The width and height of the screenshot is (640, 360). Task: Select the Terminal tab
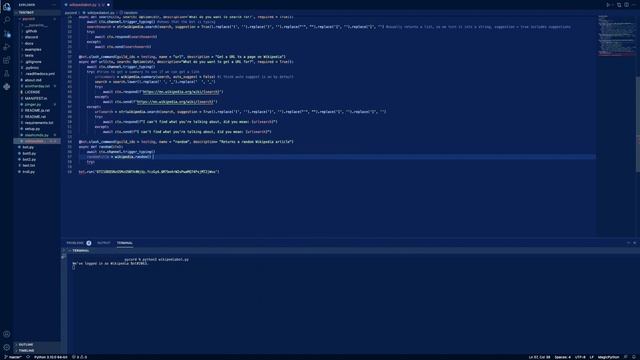(x=124, y=243)
